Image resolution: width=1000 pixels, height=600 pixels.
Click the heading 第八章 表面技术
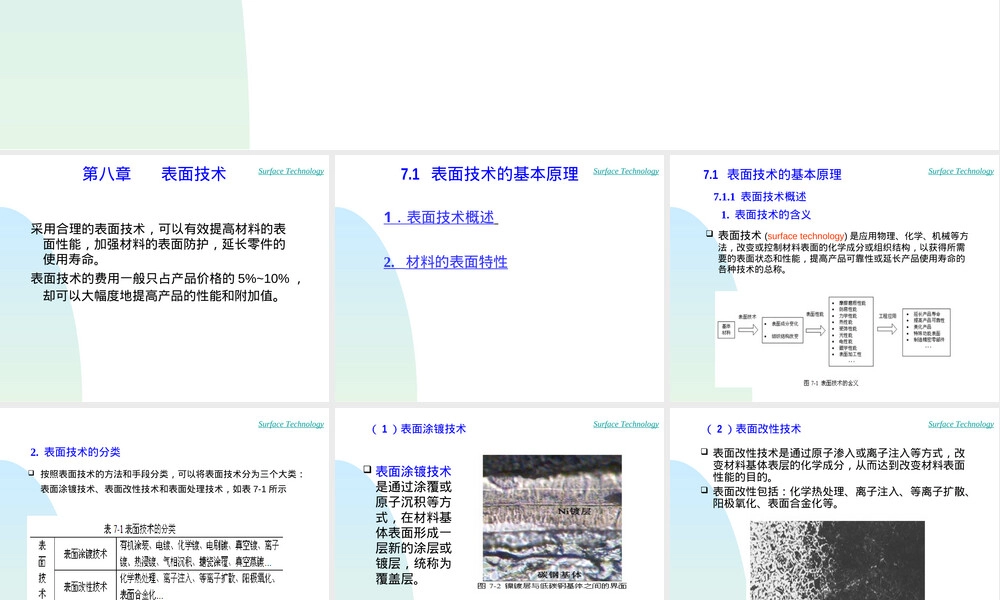point(154,173)
